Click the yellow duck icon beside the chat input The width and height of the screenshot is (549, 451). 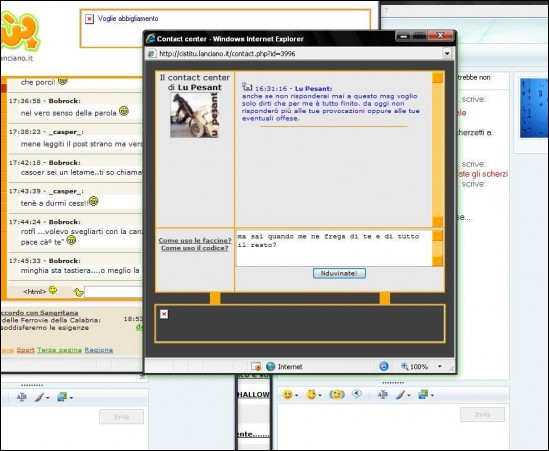79,292
